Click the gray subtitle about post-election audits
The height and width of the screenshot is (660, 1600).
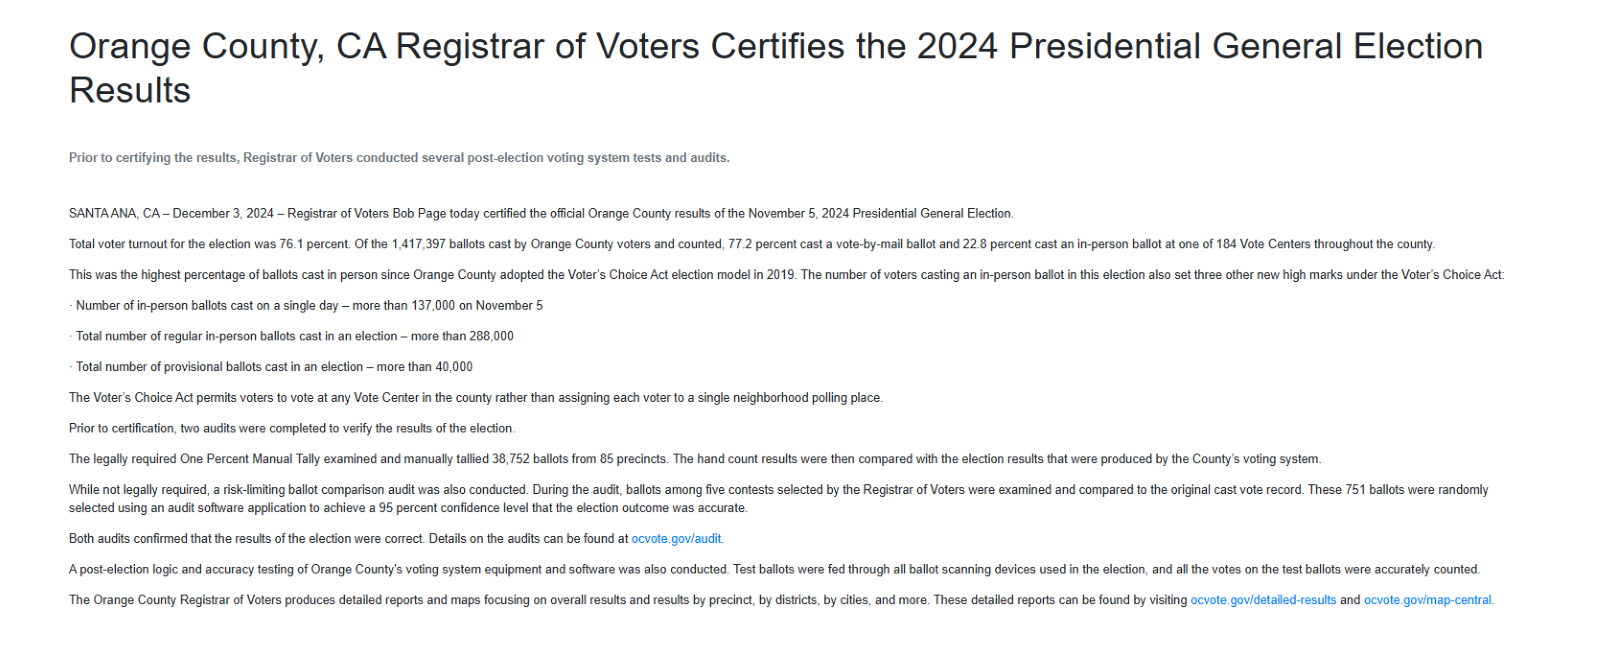(399, 158)
